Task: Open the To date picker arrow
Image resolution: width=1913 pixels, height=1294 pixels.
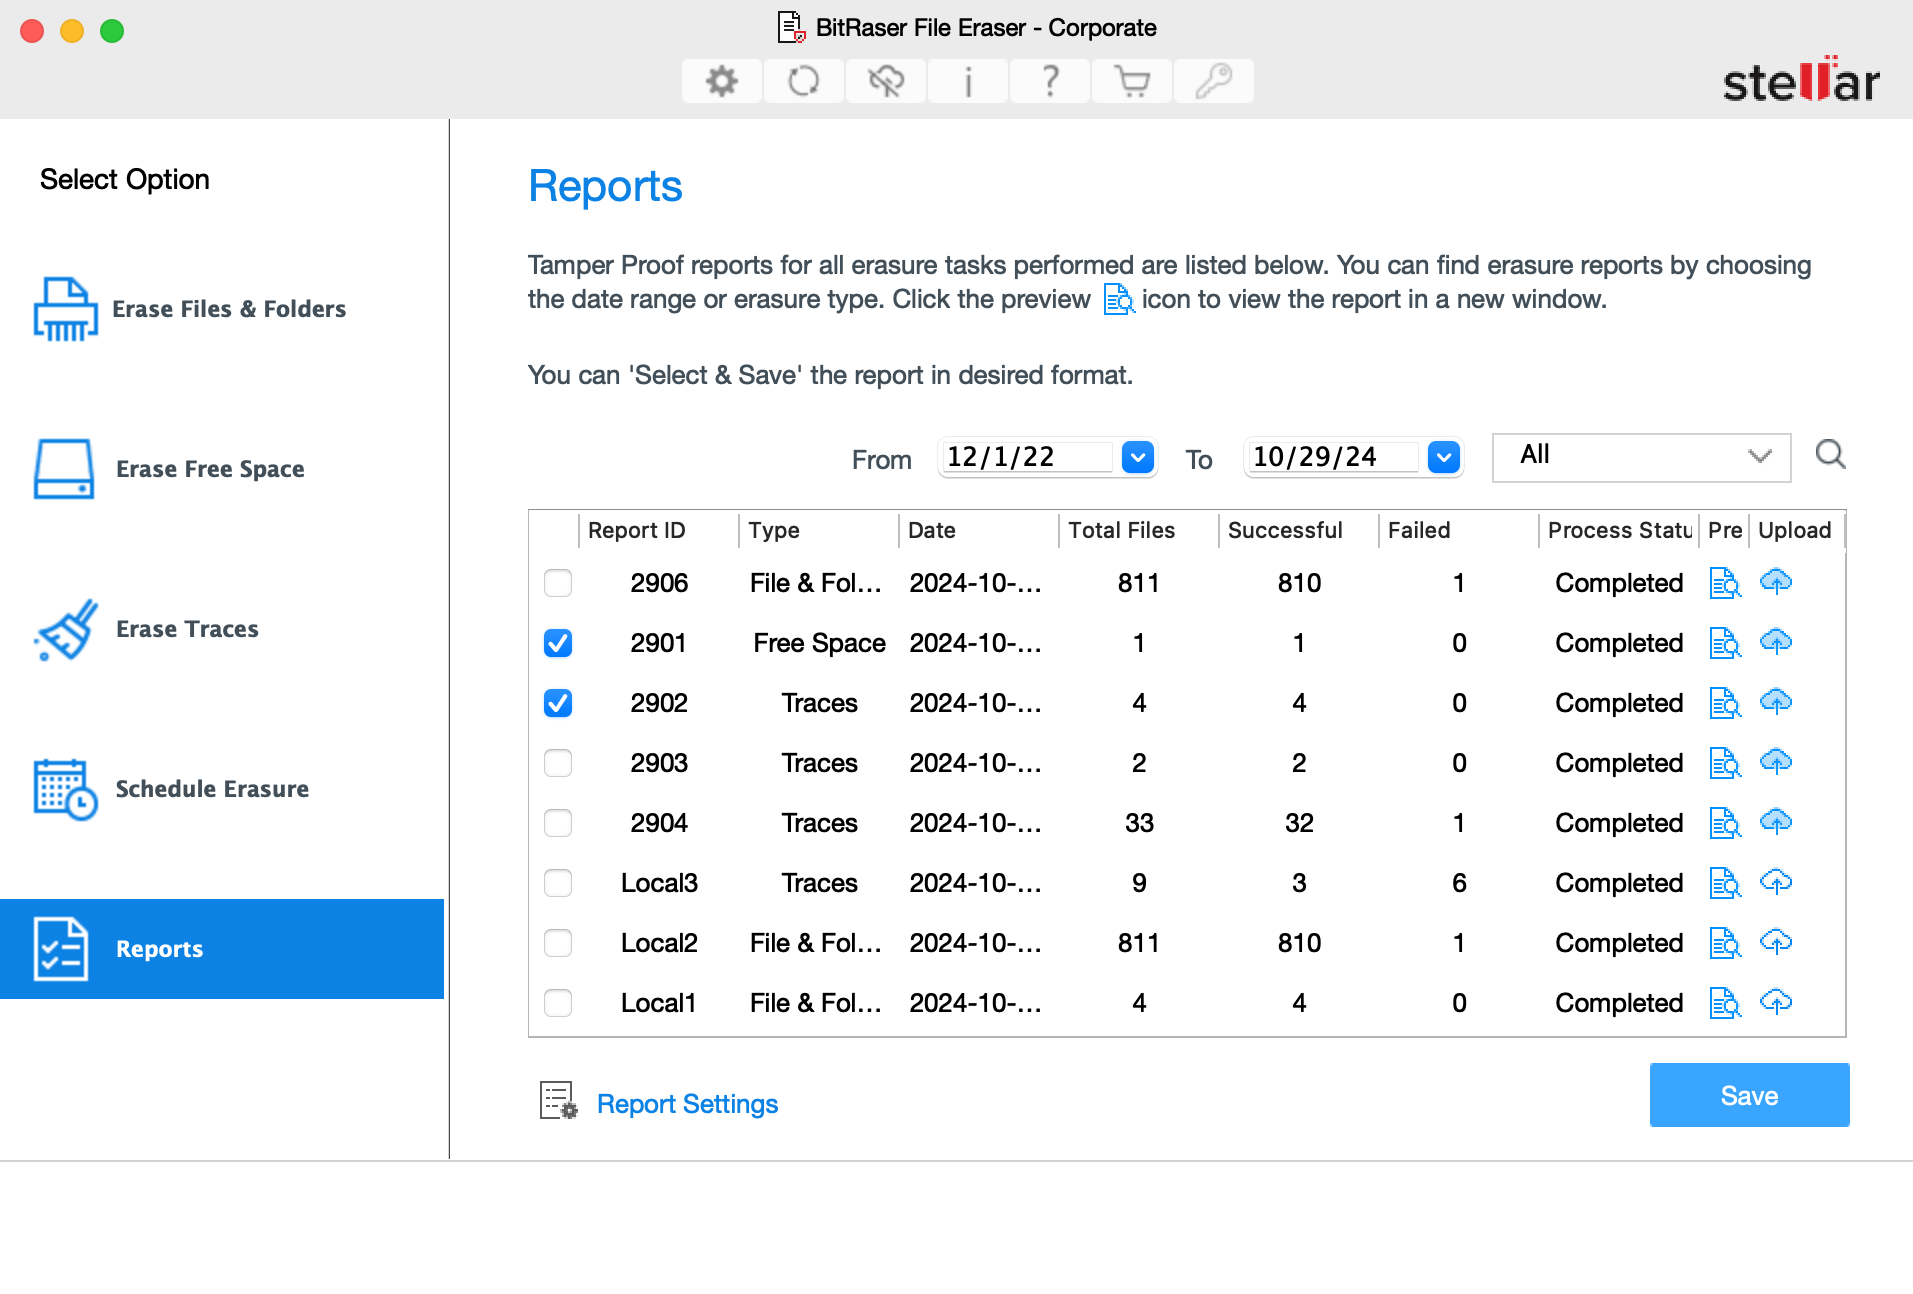Action: click(1444, 457)
